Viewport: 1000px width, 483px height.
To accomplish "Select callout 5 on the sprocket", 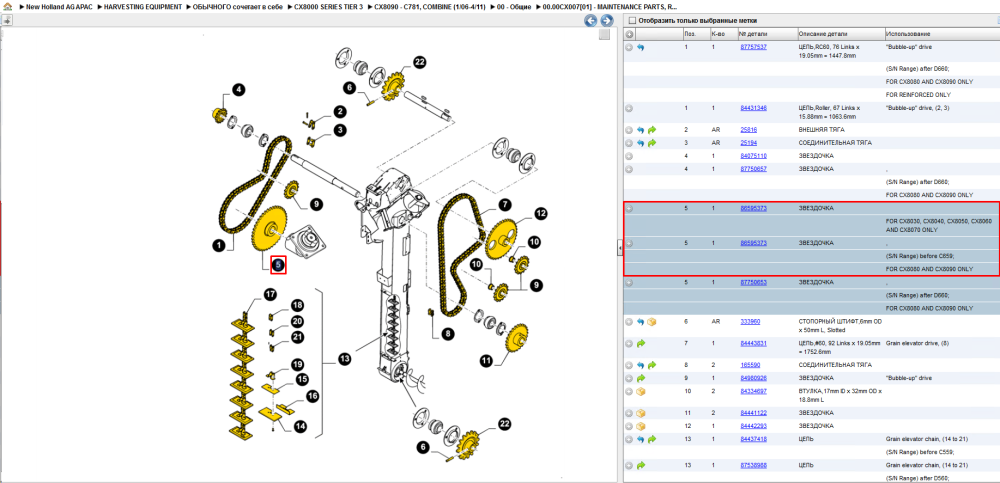I will tap(278, 264).
